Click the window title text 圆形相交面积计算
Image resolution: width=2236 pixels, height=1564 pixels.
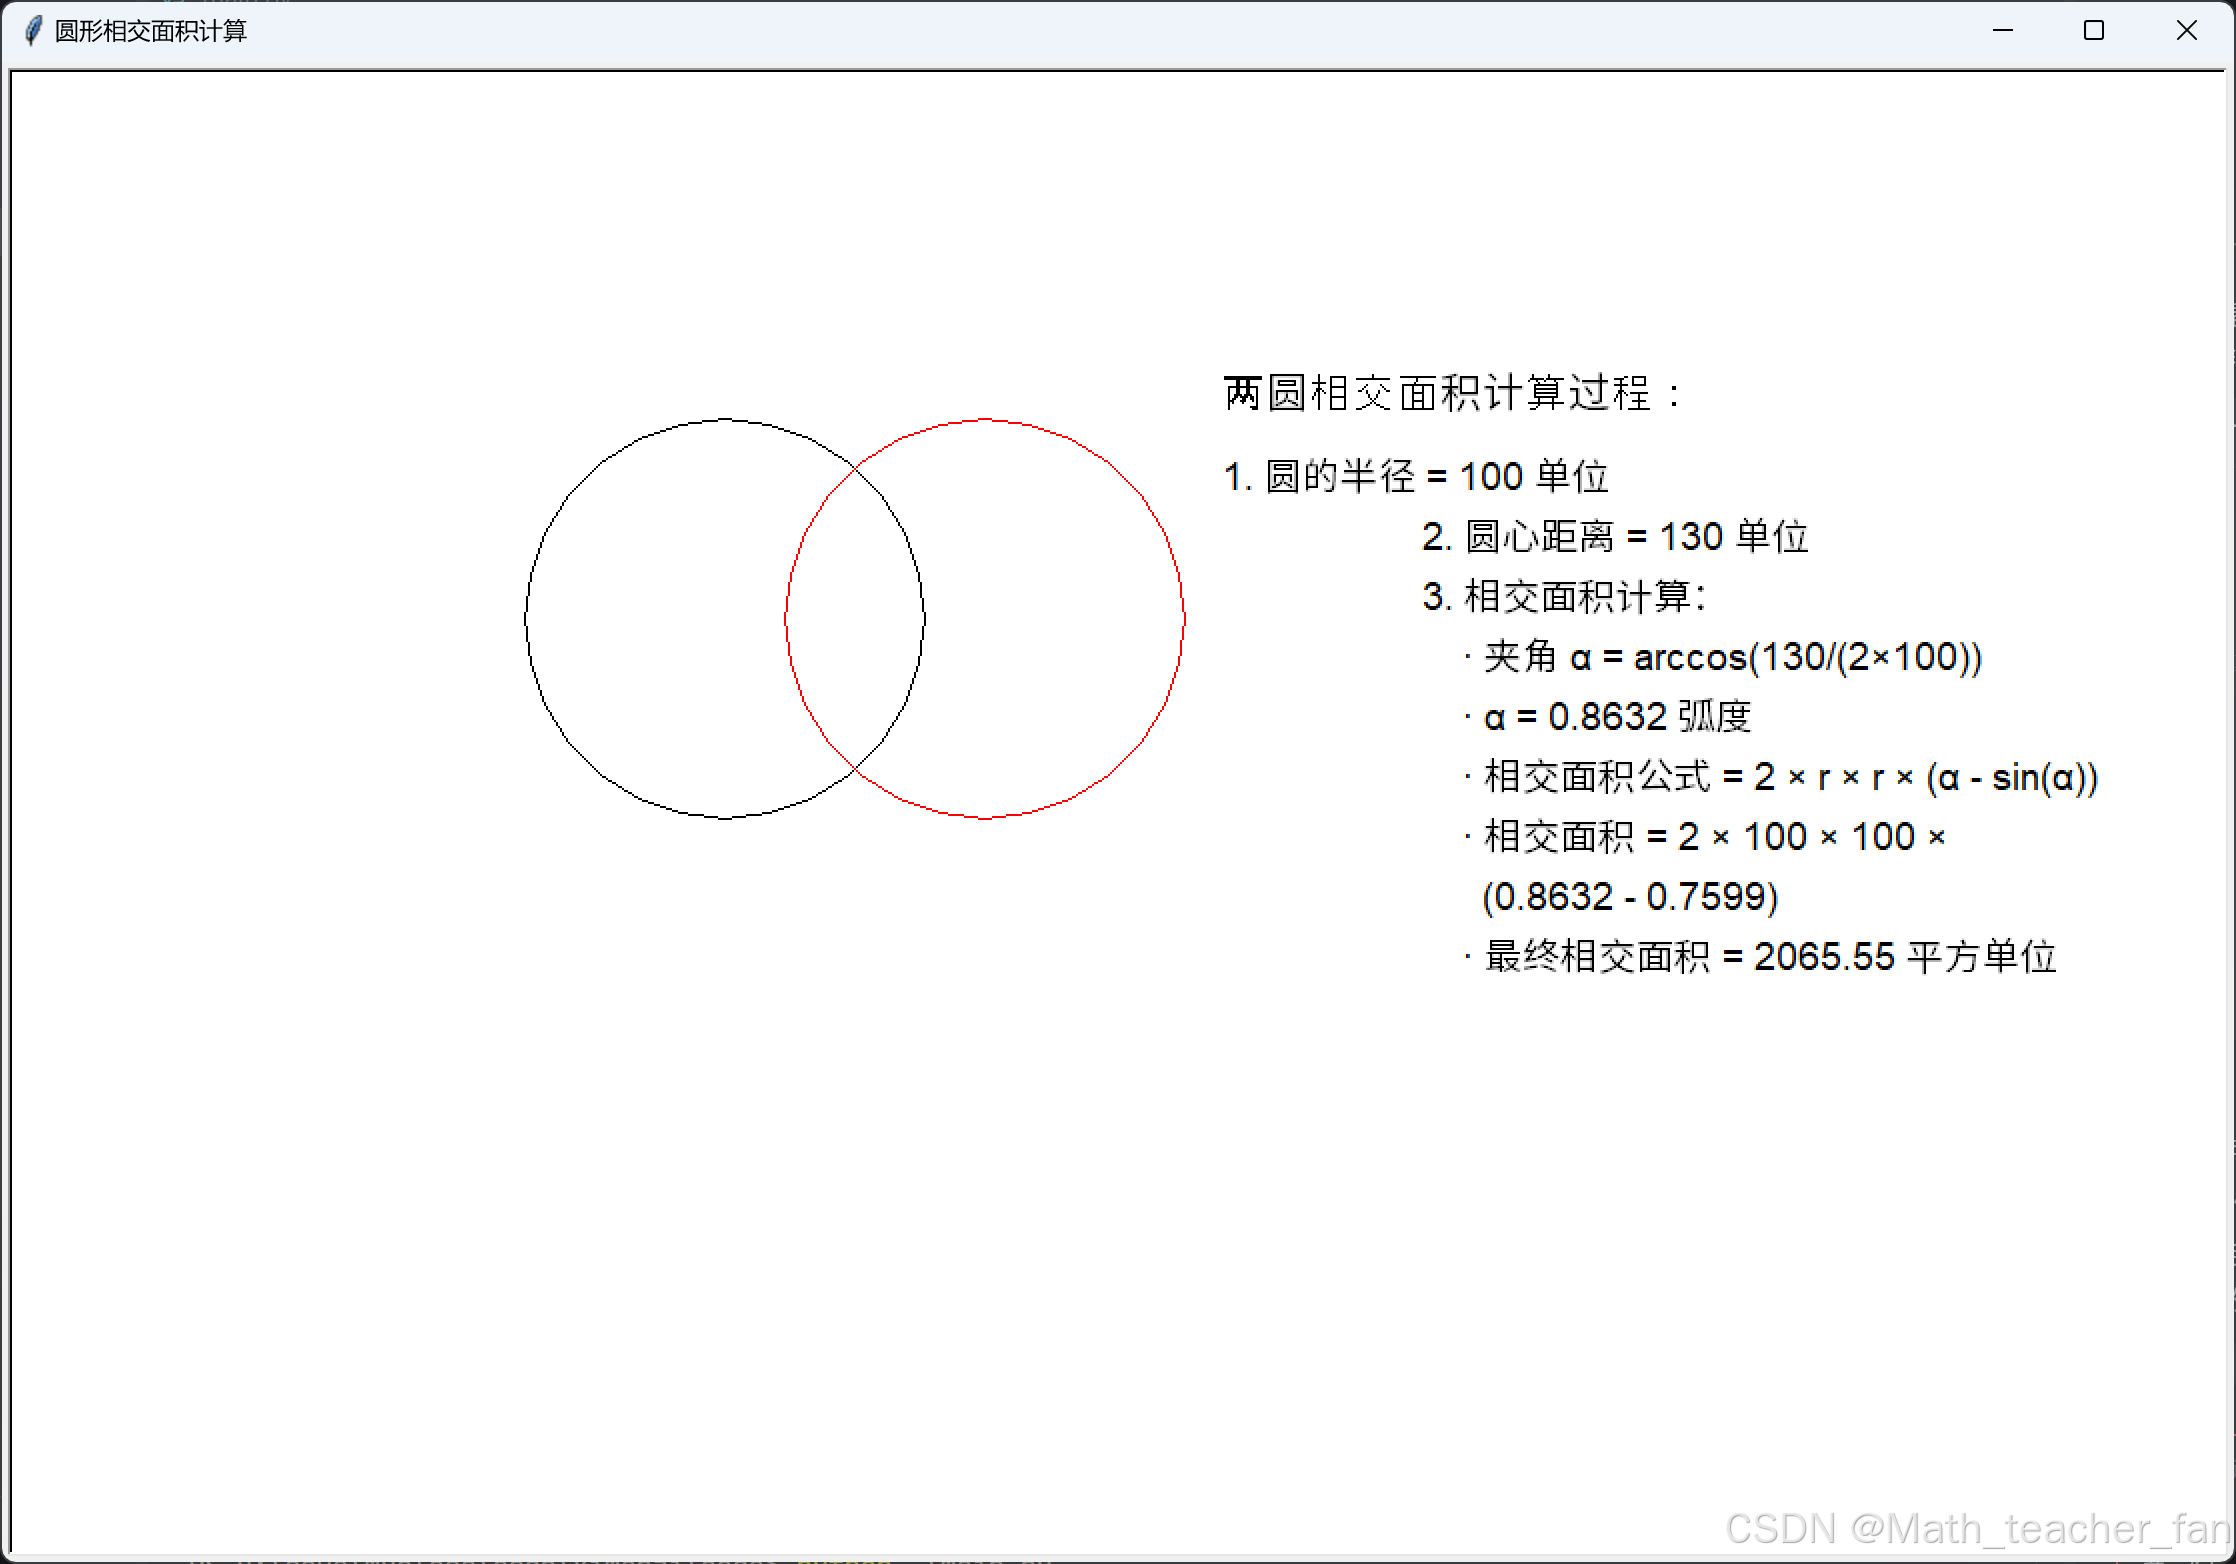pos(150,31)
